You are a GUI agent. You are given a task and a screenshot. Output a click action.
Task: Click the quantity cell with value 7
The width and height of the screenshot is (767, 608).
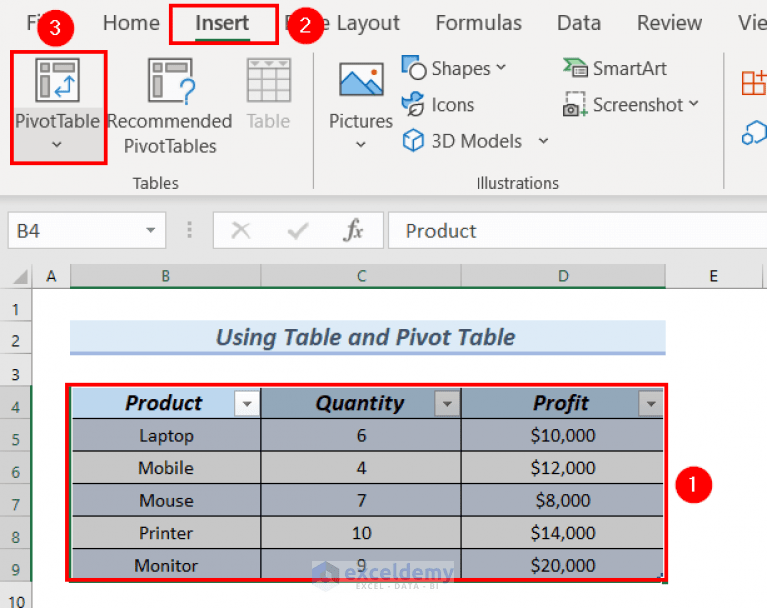[x=361, y=500]
